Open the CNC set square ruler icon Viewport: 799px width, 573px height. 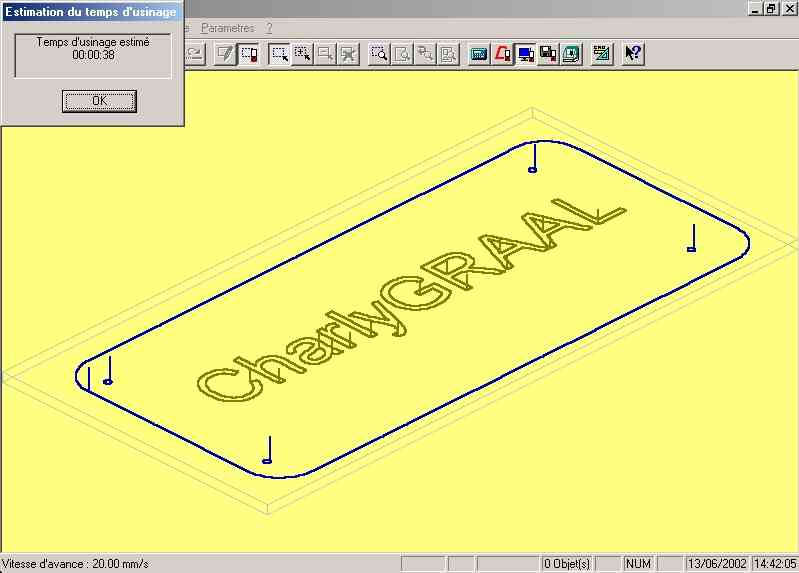pyautogui.click(x=602, y=54)
